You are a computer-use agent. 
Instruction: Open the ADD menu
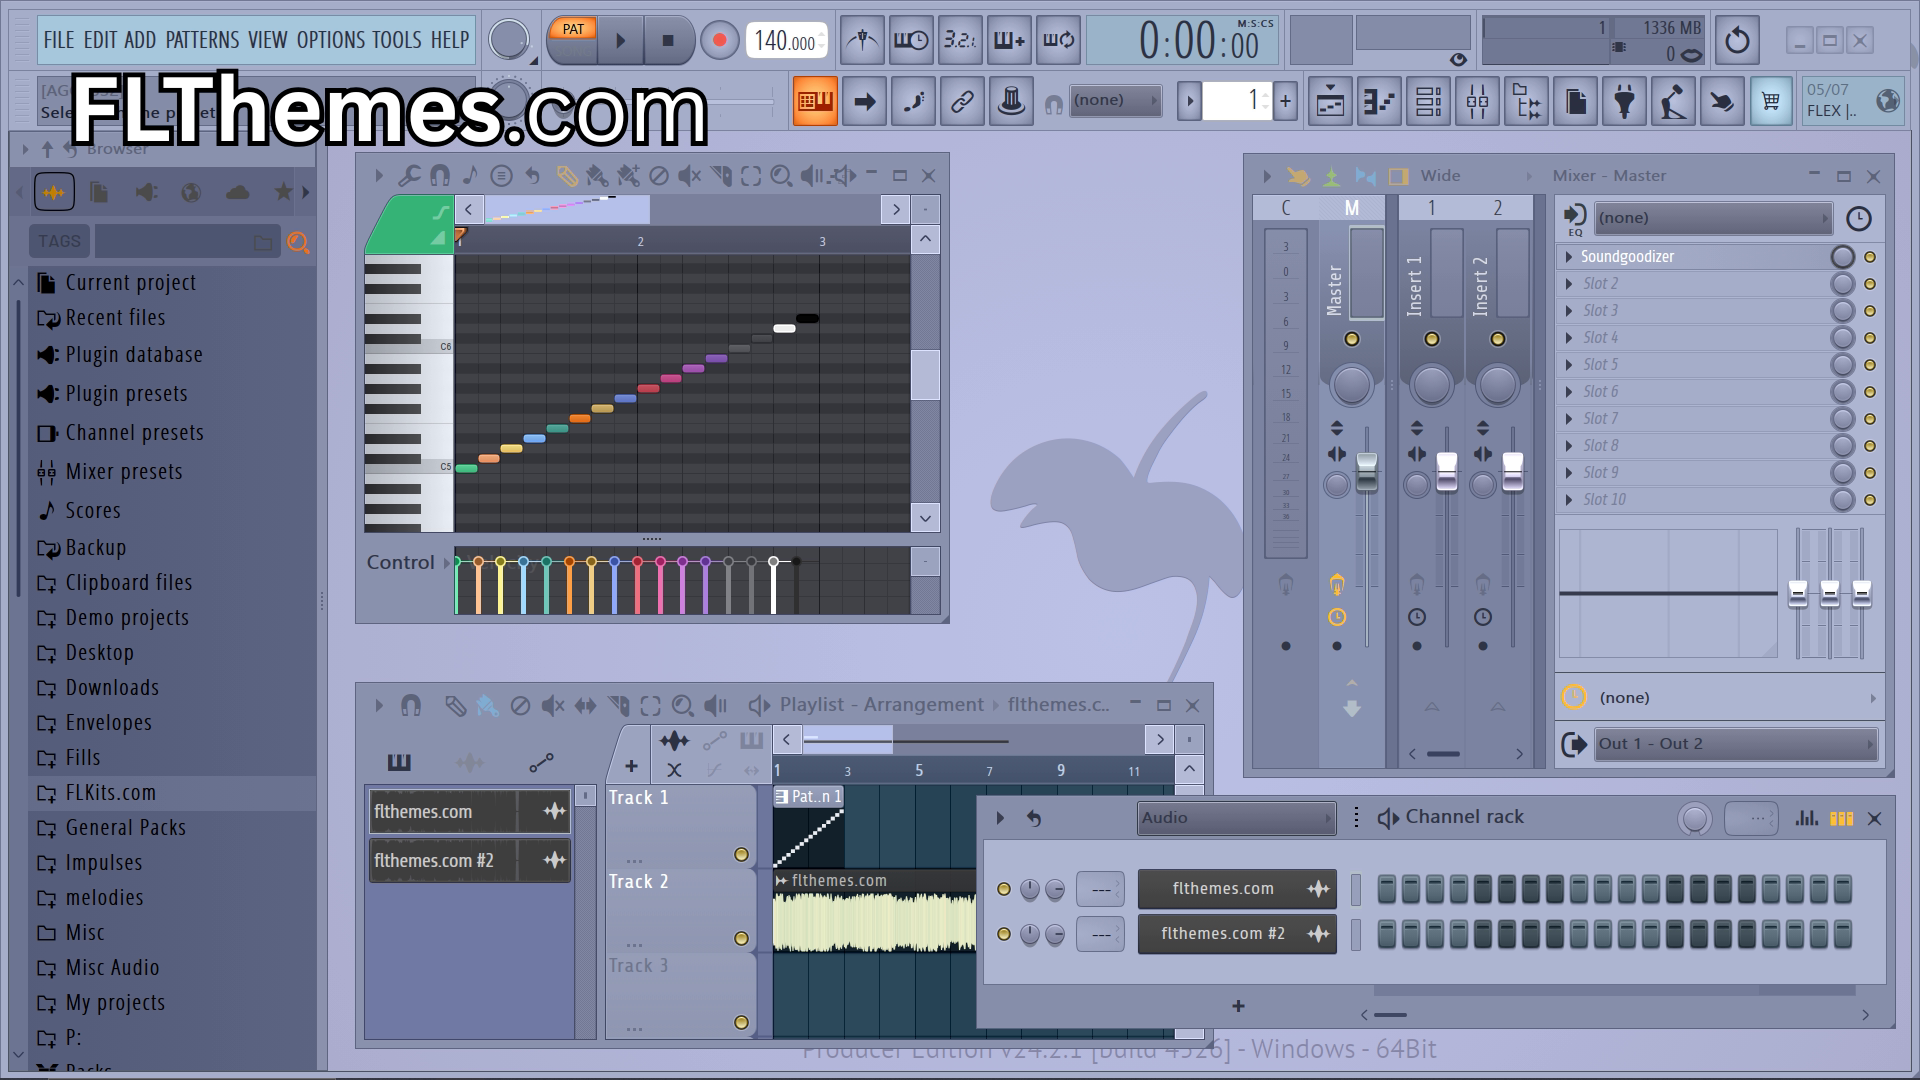(140, 40)
